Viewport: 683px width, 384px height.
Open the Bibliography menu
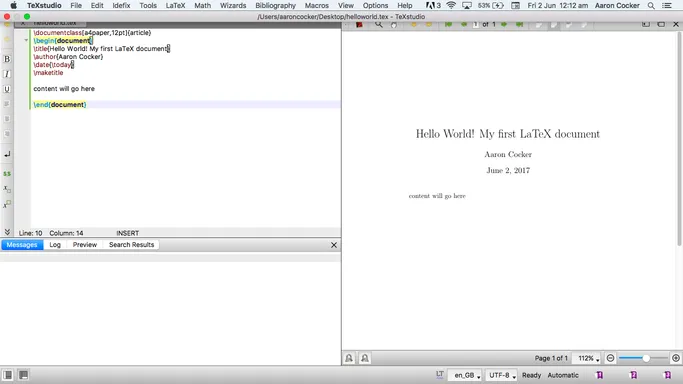[275, 5]
